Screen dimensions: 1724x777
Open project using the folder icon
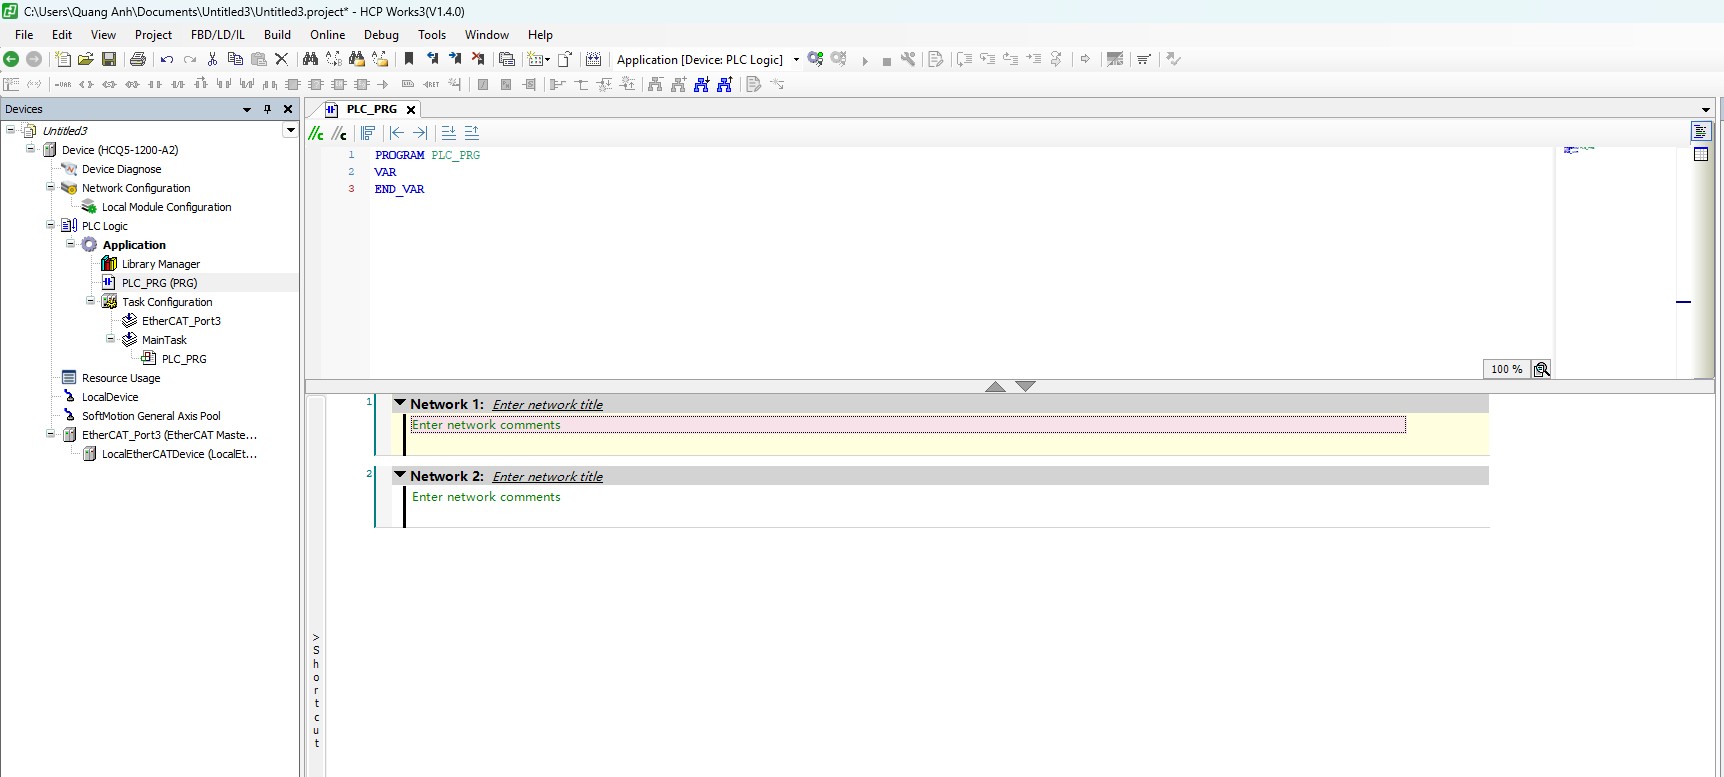tap(86, 59)
